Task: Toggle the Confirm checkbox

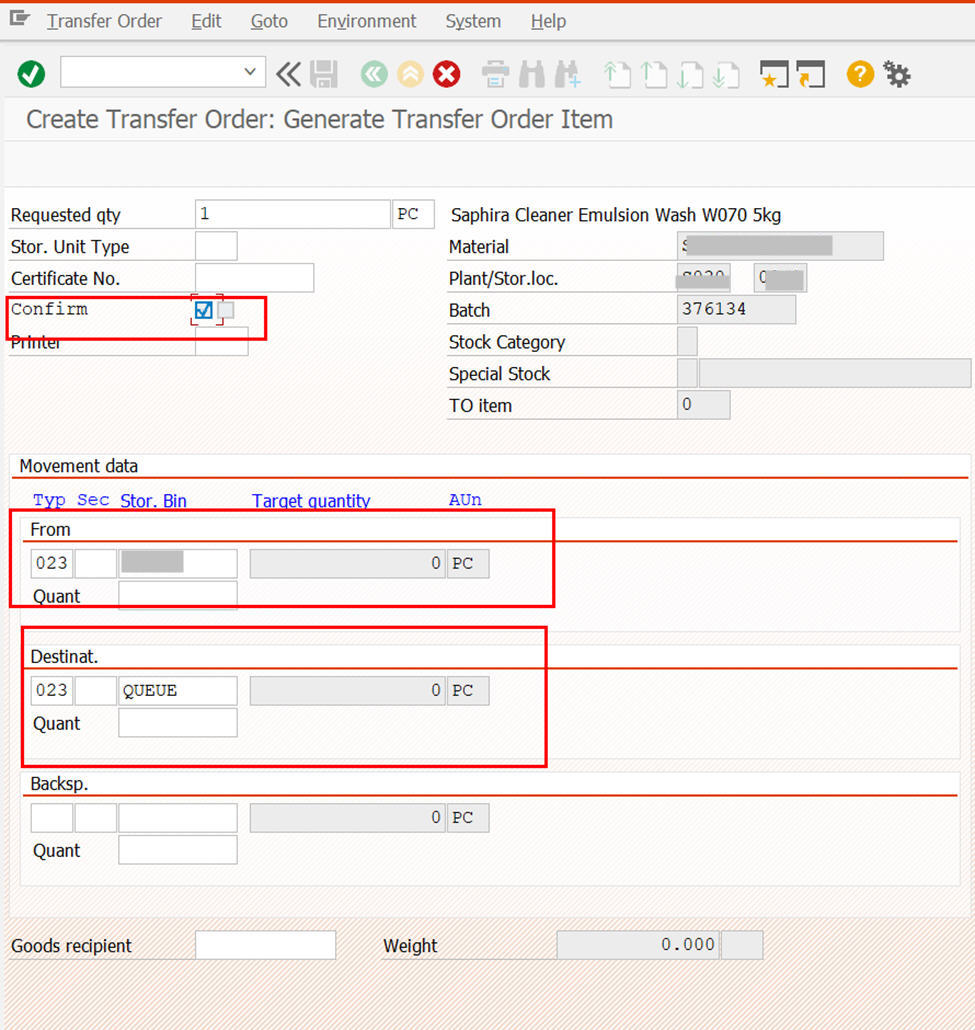Action: coord(204,310)
